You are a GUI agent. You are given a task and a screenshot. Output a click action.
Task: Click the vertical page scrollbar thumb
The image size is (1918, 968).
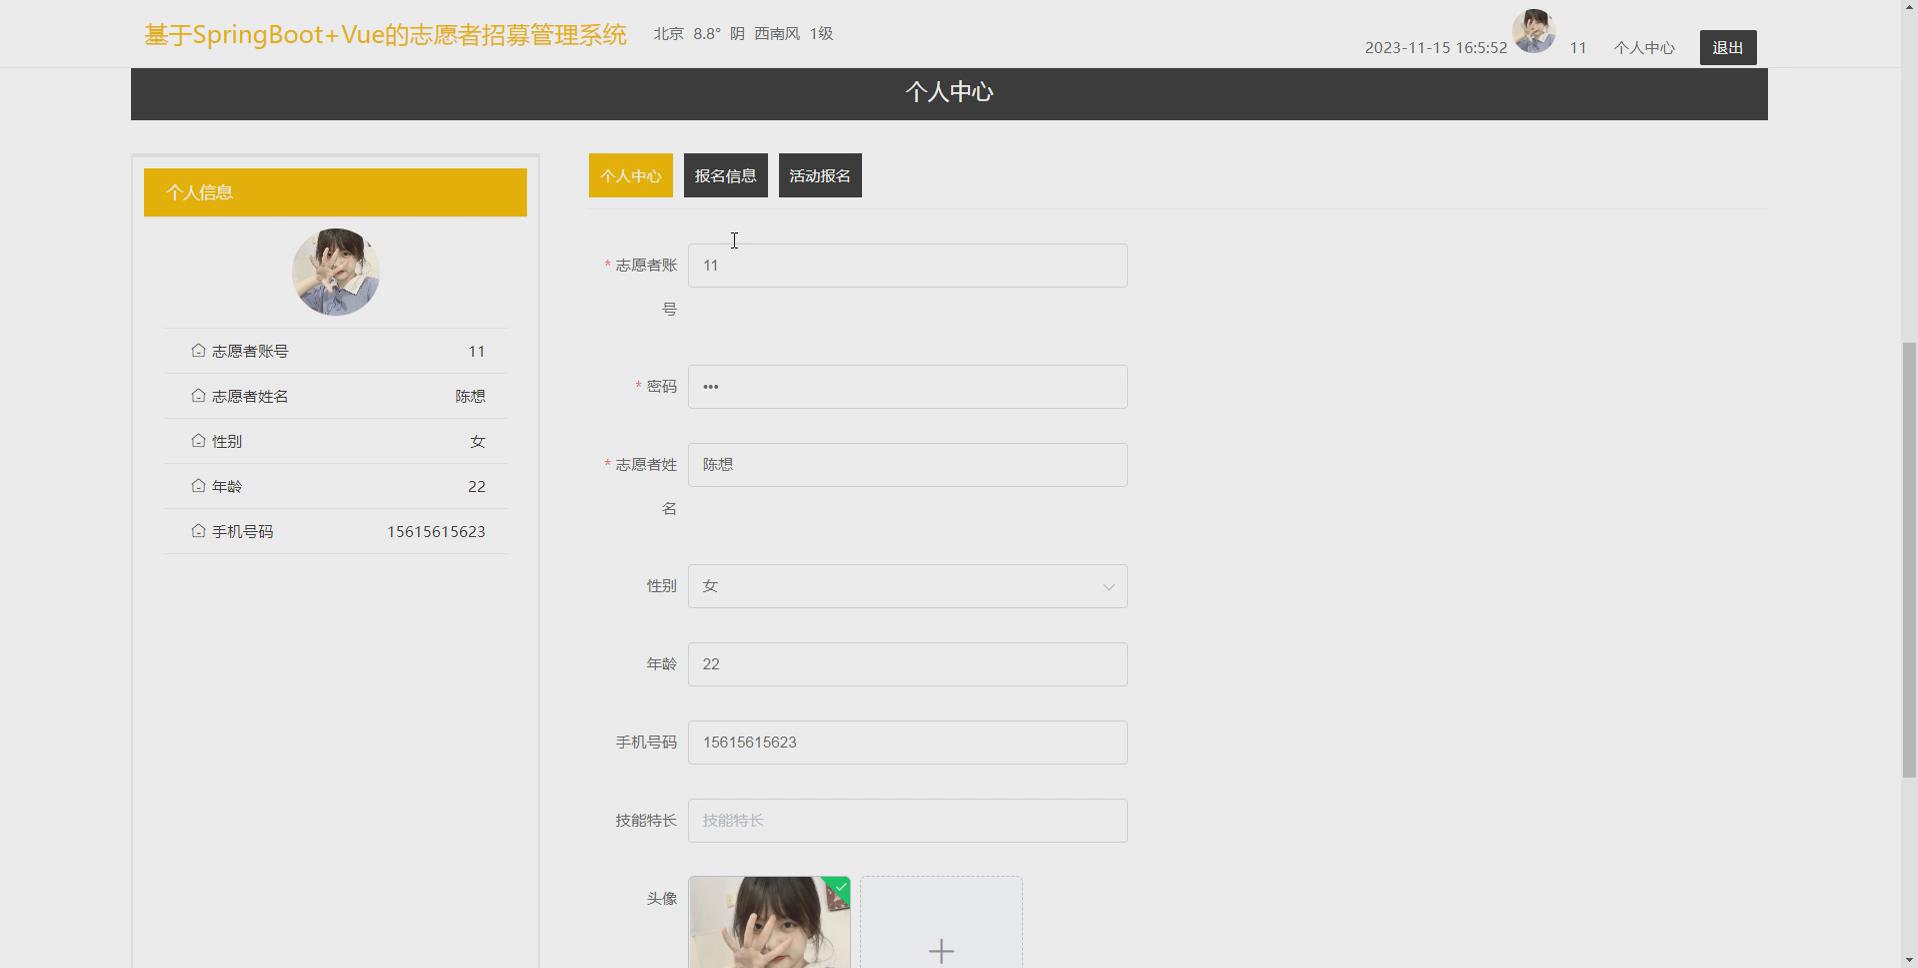1909,560
